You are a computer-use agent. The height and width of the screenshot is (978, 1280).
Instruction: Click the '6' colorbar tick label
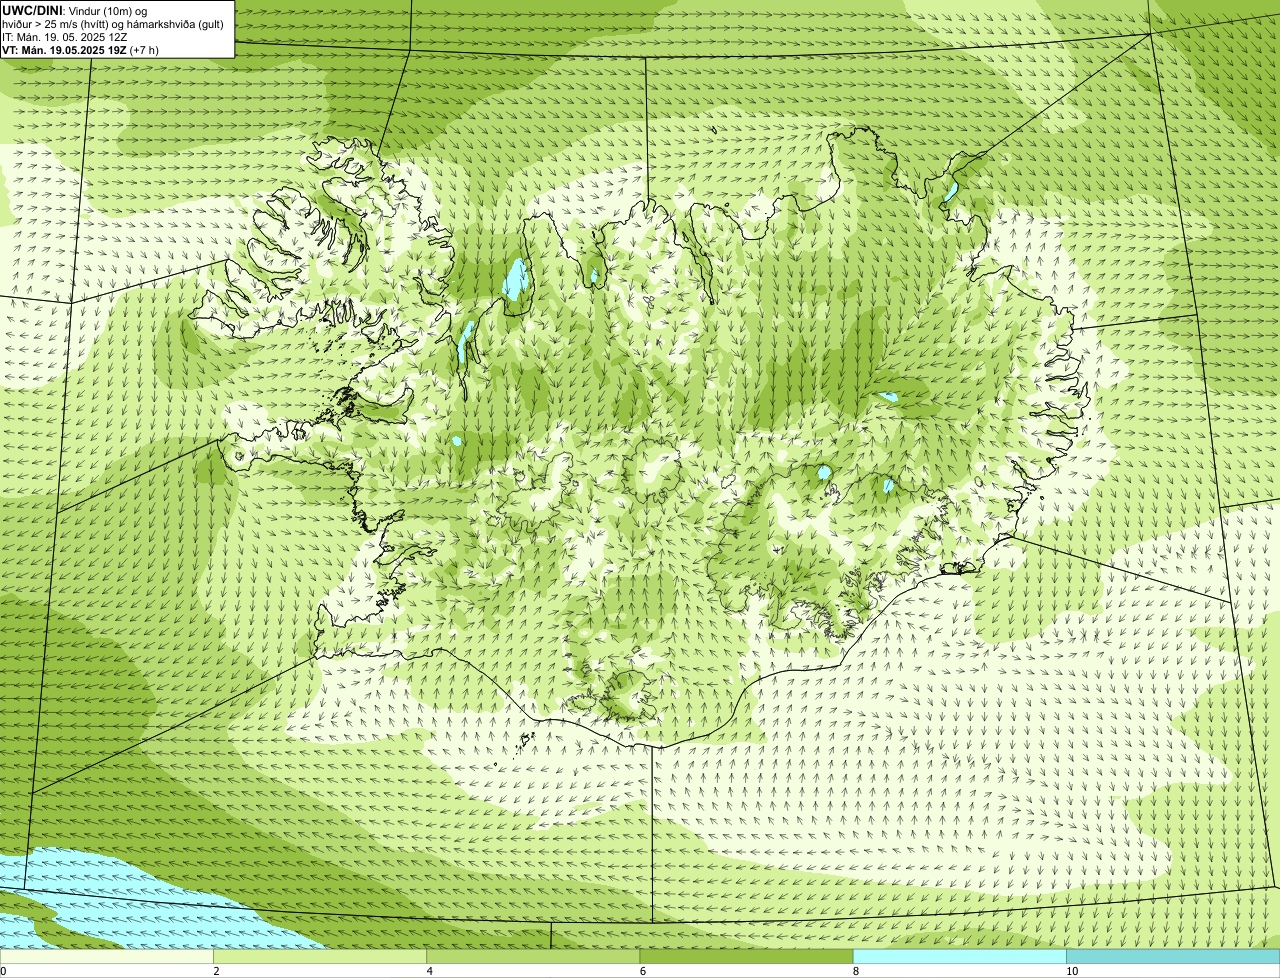coord(642,971)
